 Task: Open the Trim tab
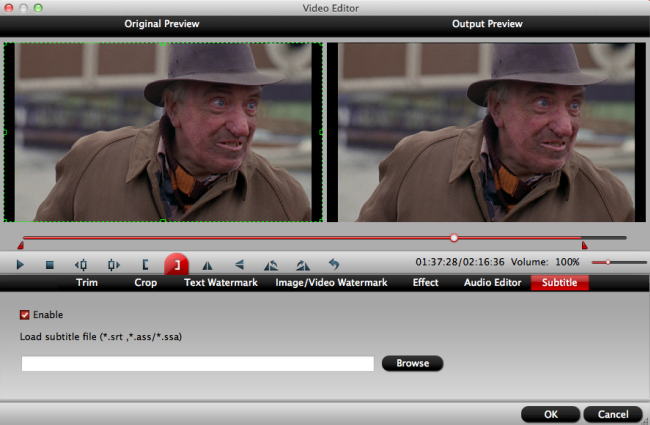87,283
